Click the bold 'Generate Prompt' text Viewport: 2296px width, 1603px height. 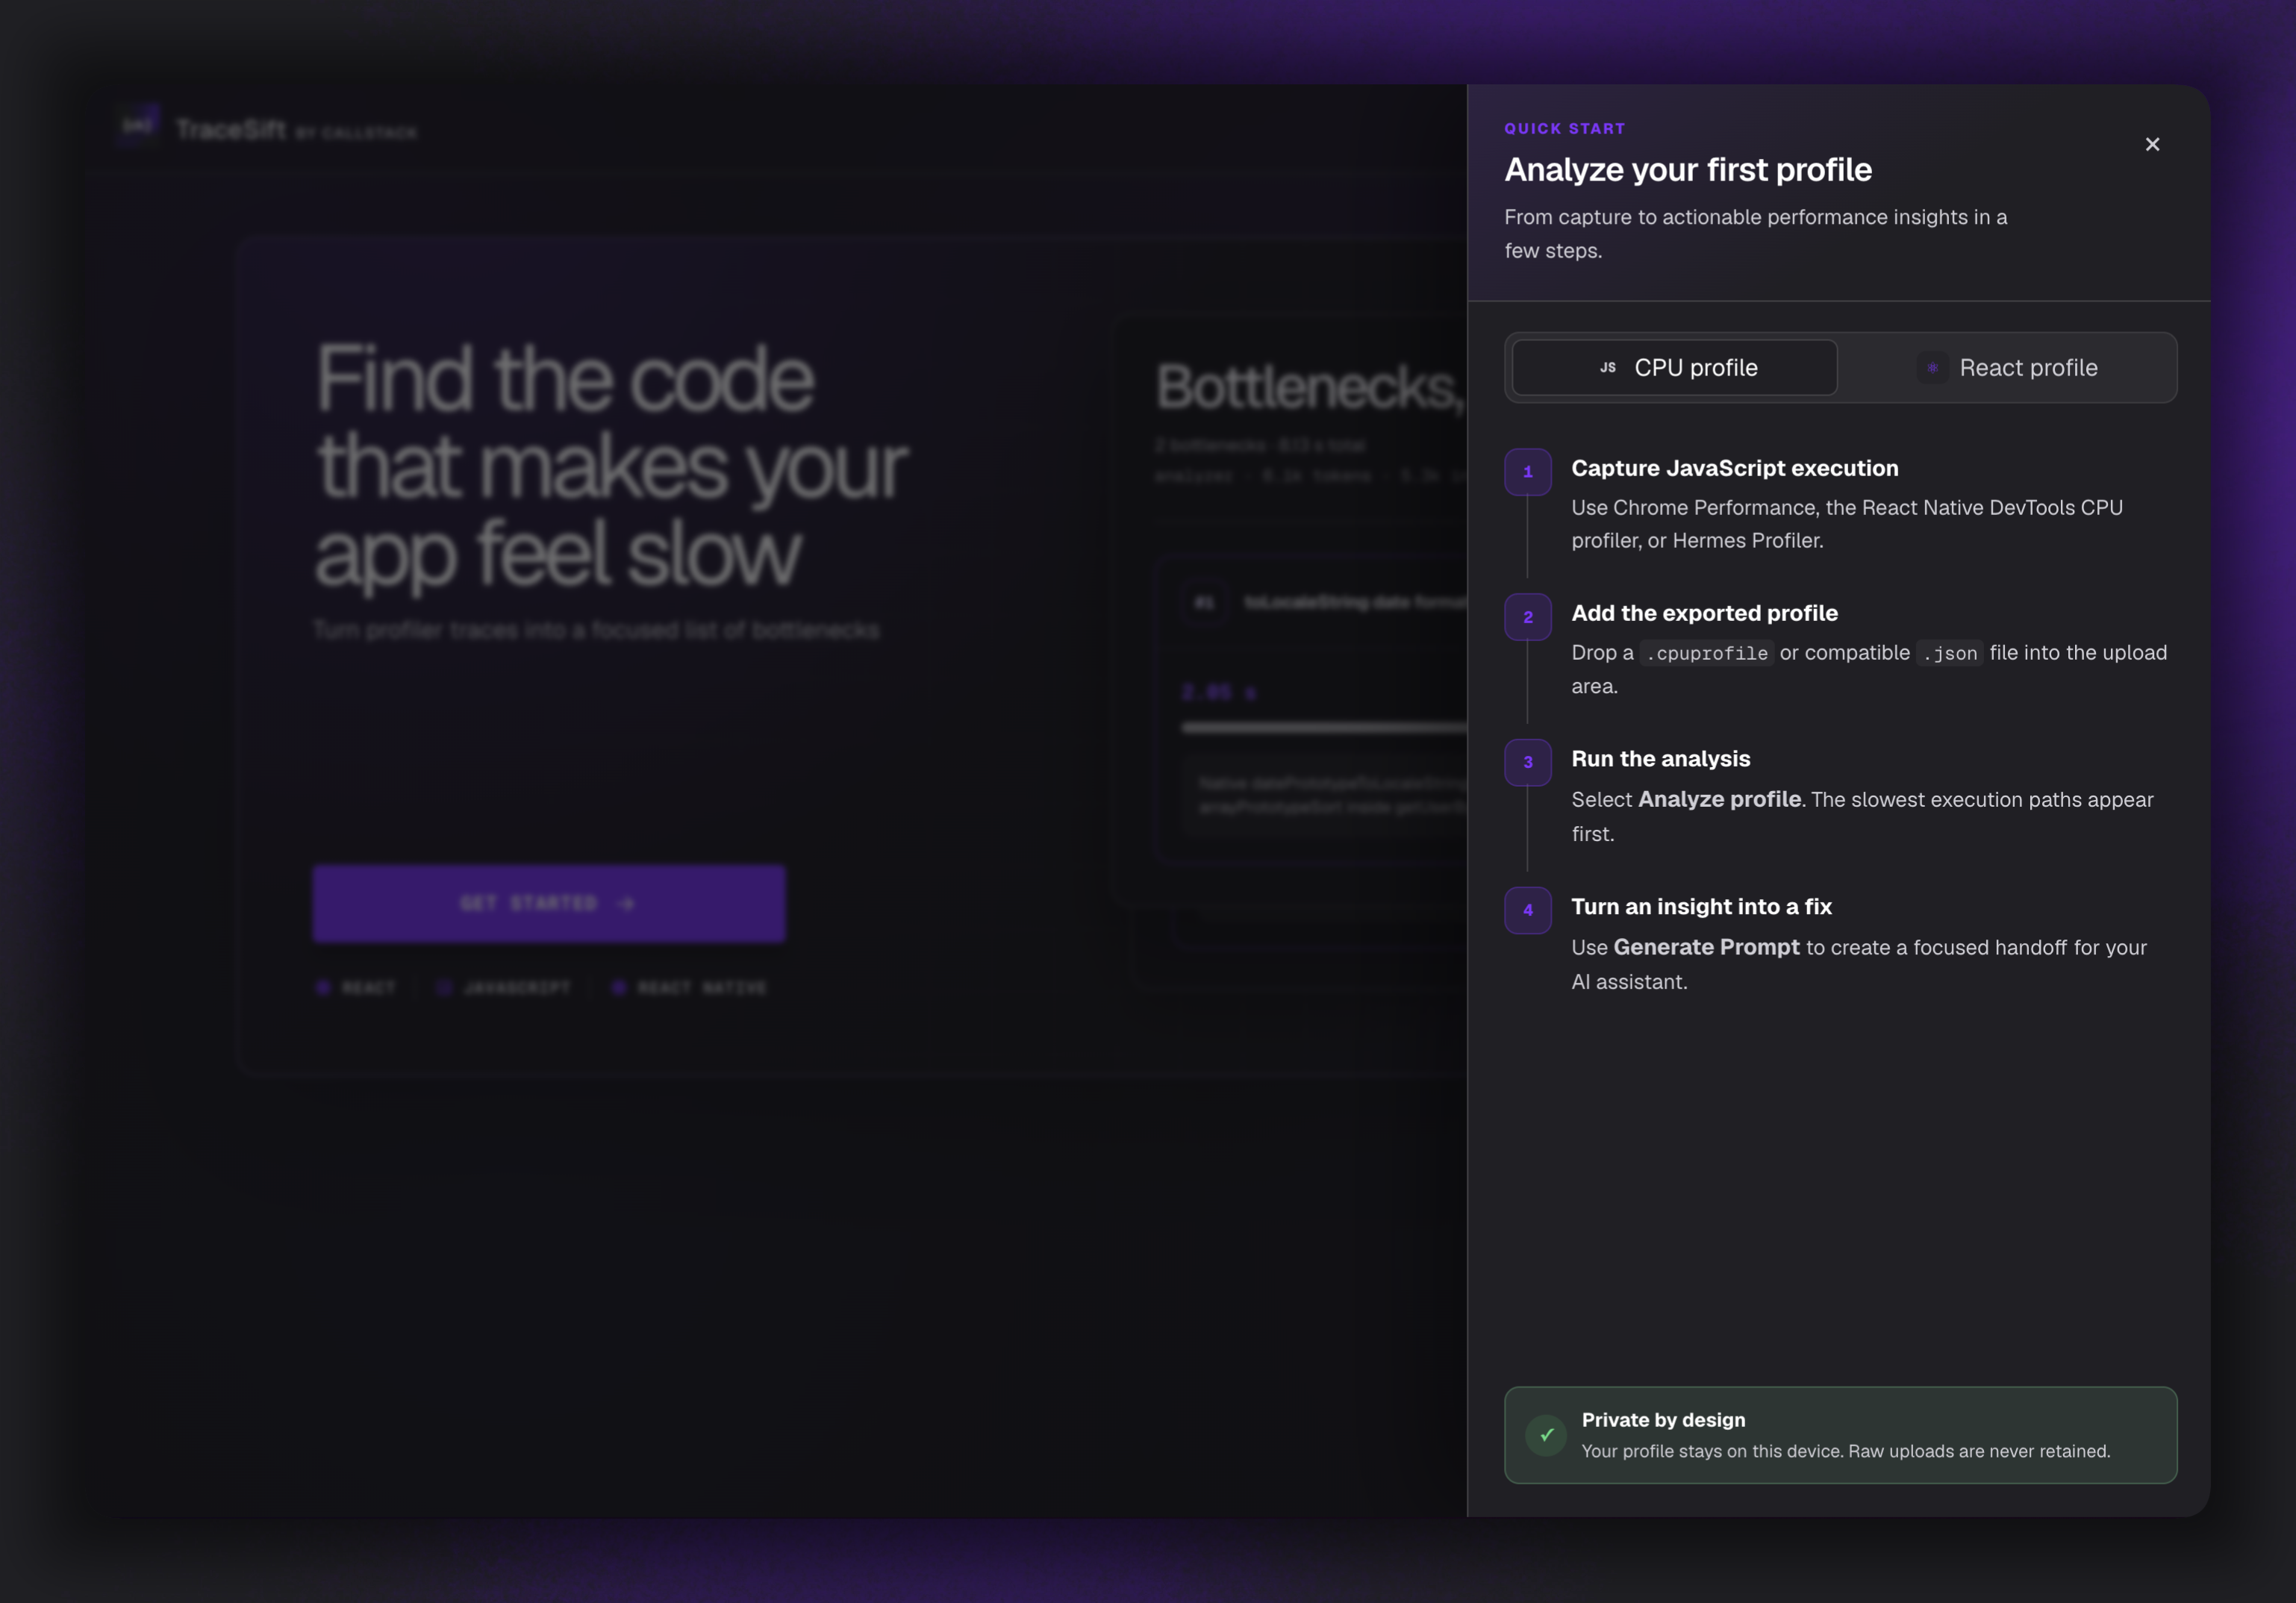1707,947
